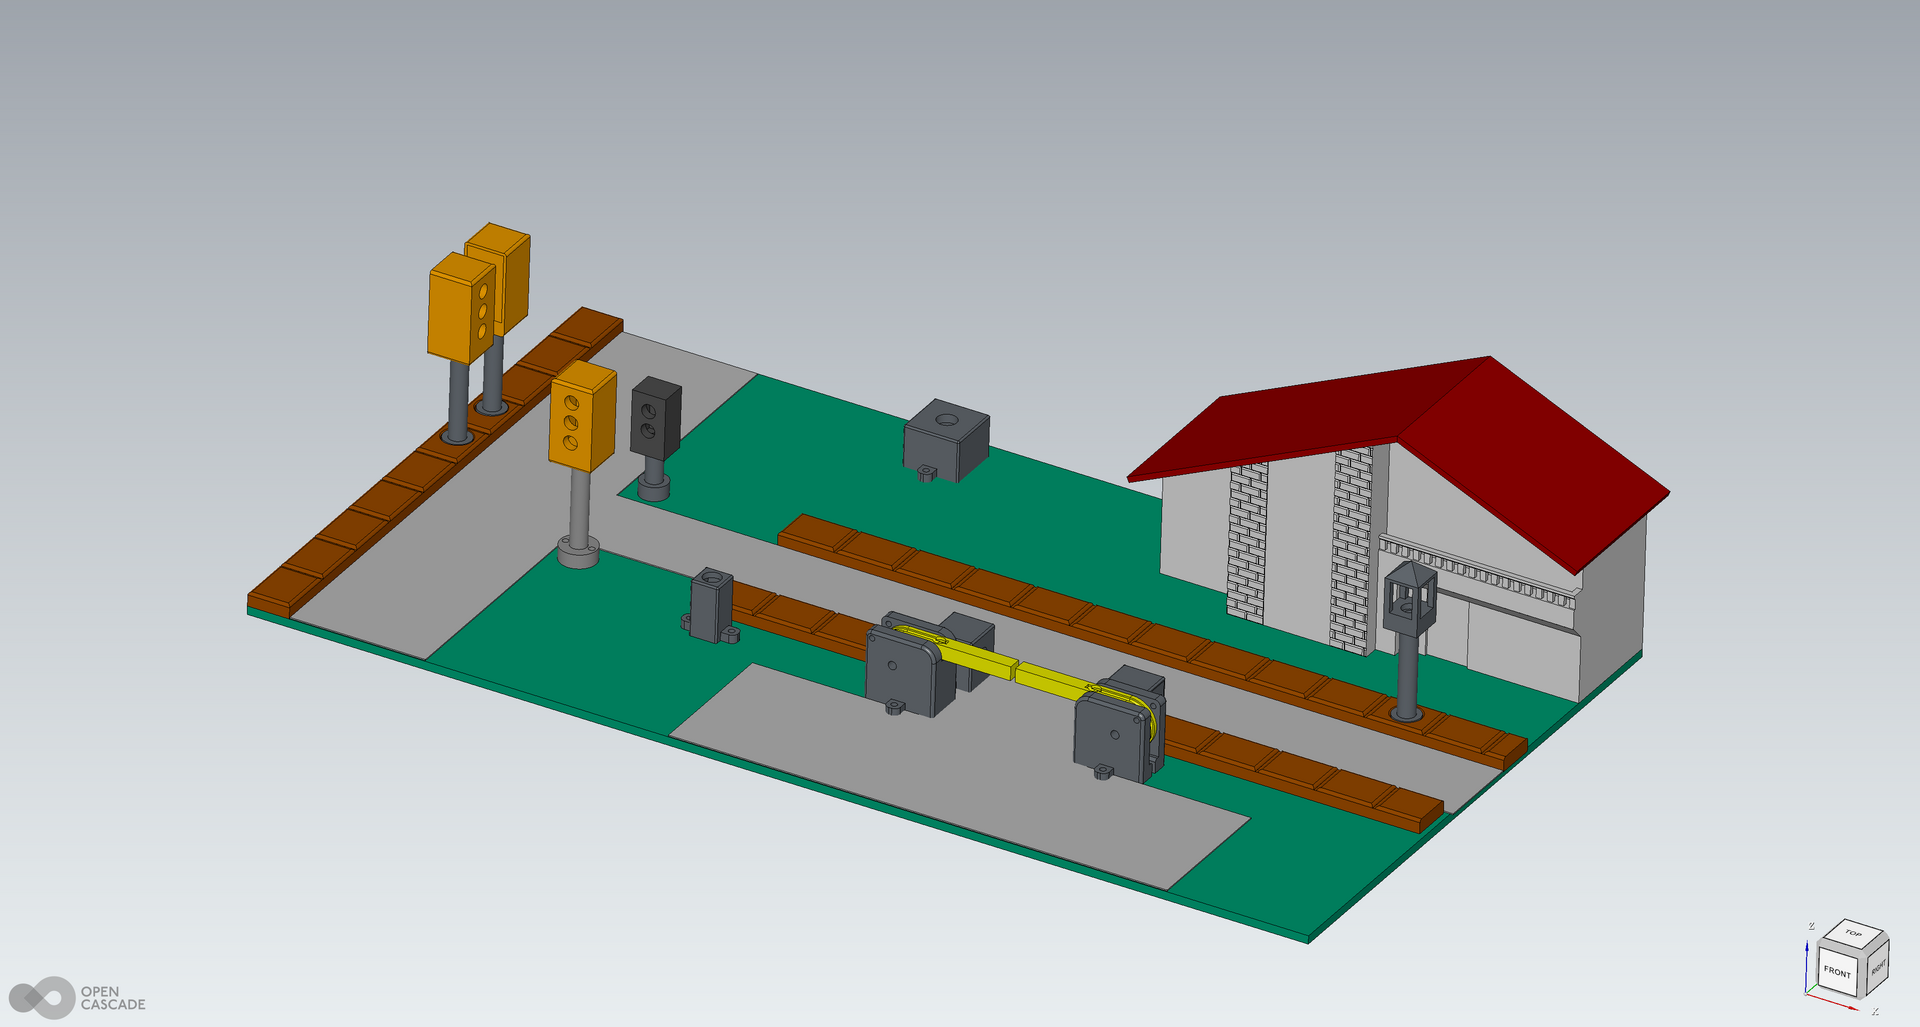Select the gray cube block on the green lawn
This screenshot has height=1027, width=1920.
(x=946, y=440)
